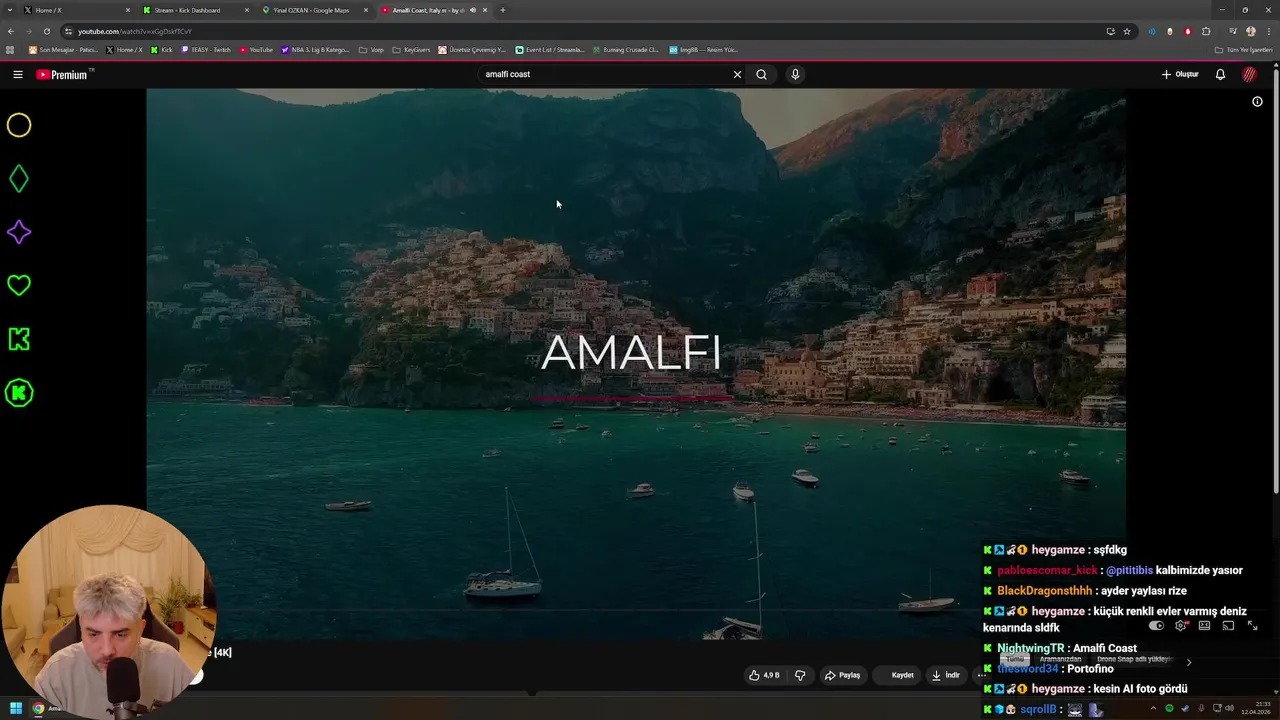This screenshot has width=1280, height=720.
Task: Open the YouTube hamburger guide menu
Action: pos(18,74)
